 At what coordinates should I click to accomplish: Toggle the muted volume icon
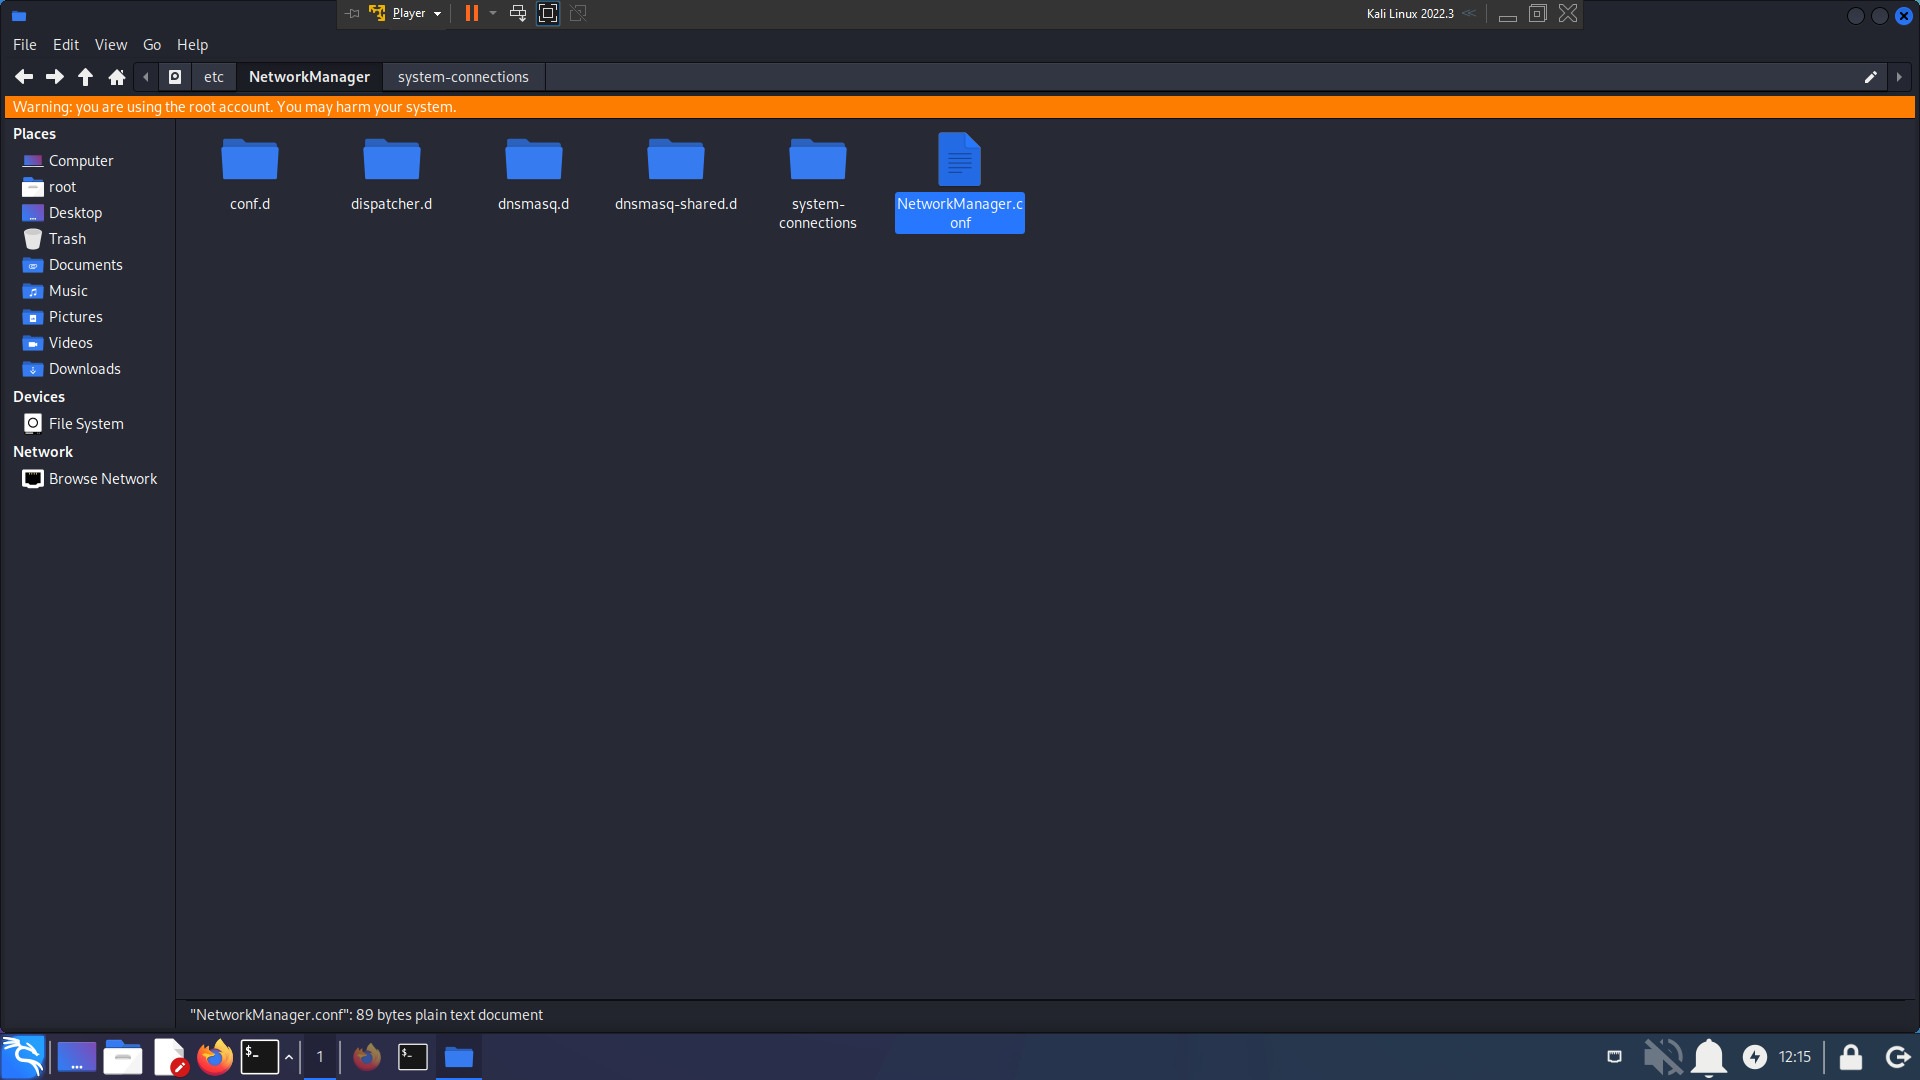(1663, 1057)
